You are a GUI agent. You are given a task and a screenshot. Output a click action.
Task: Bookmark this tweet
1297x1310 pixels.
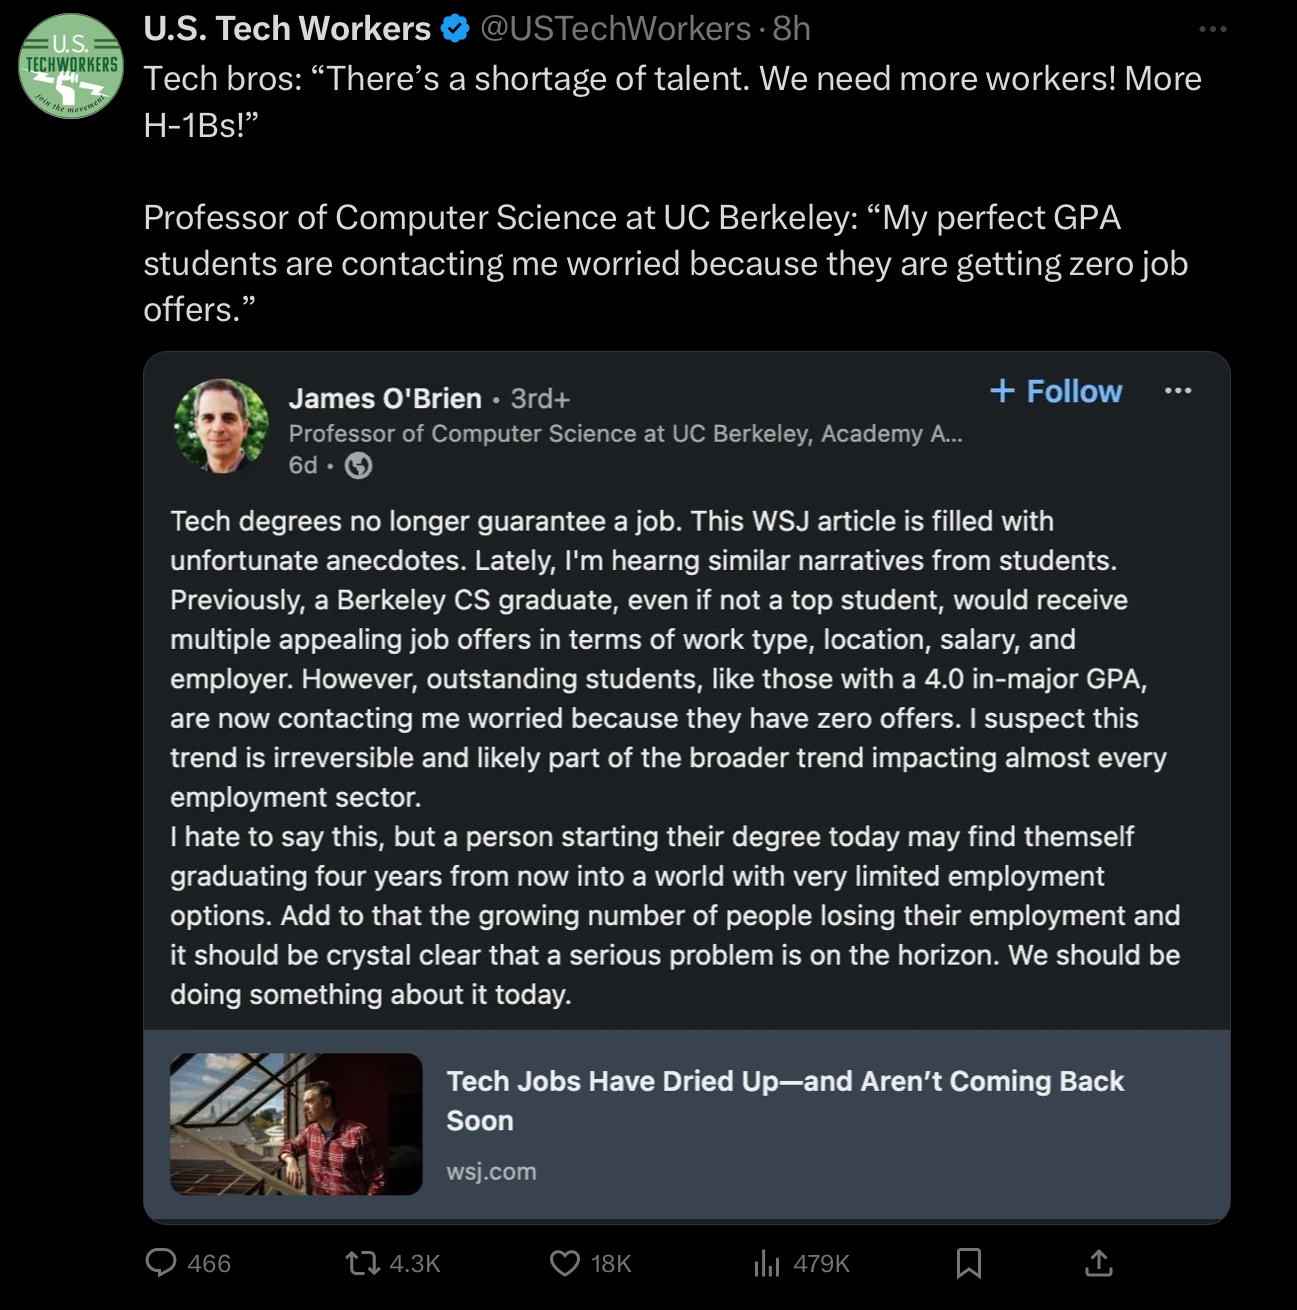click(968, 1264)
